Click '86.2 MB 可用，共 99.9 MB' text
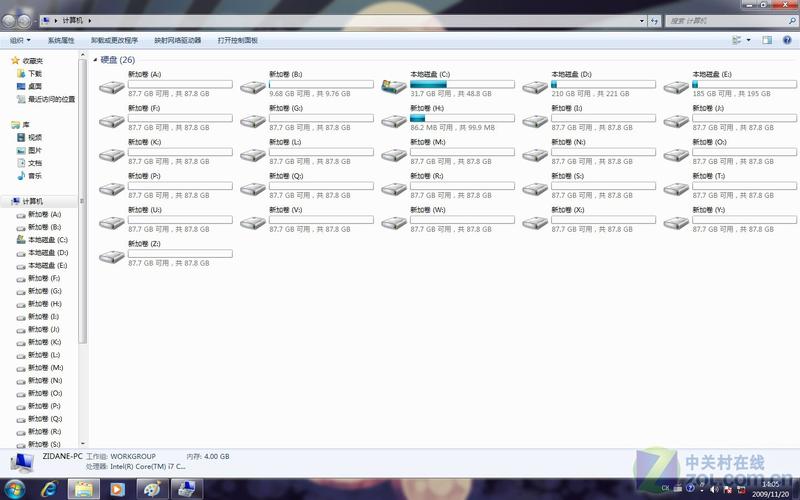Screen dimensions: 800x500 coord(453,128)
